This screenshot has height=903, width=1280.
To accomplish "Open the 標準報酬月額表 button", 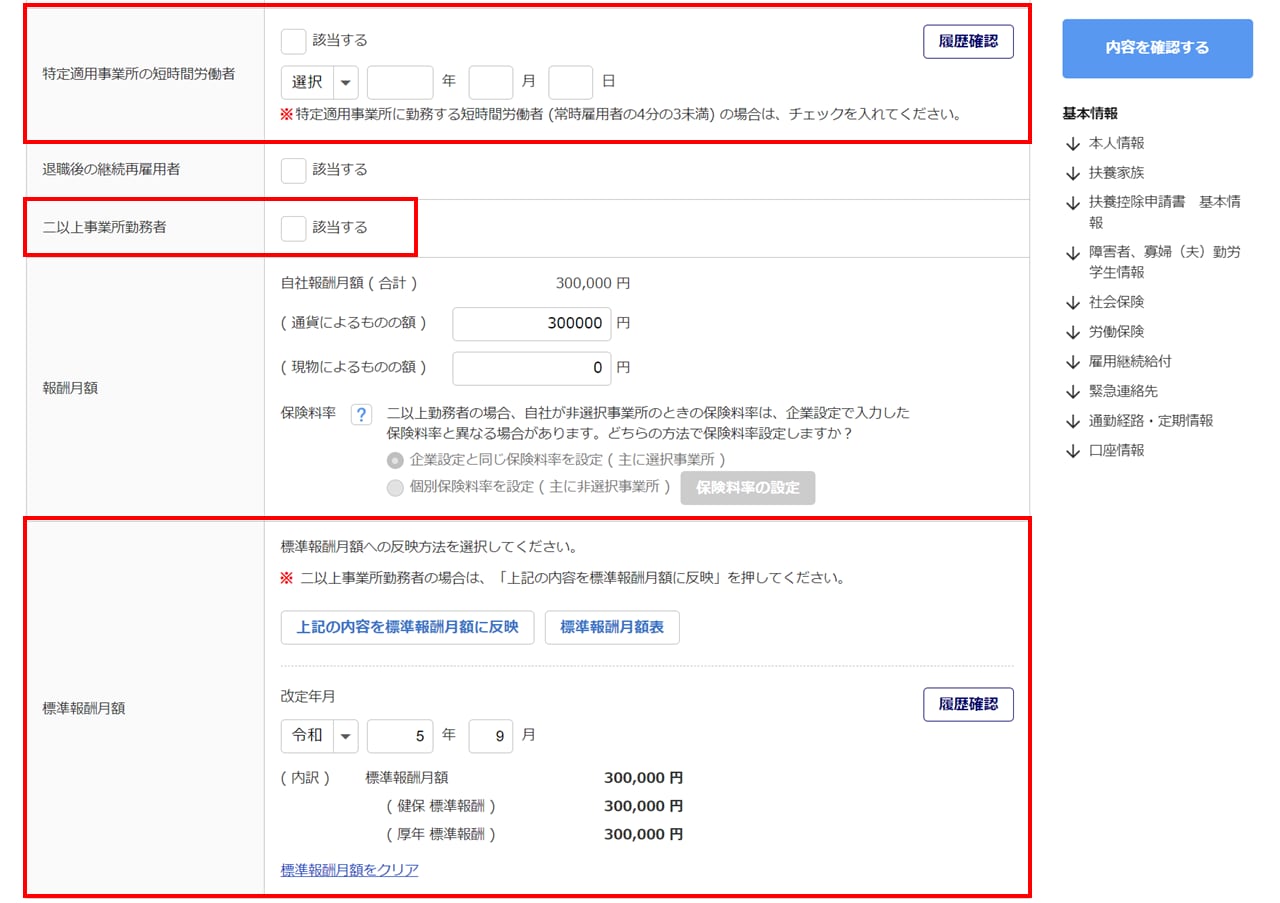I will coord(612,628).
